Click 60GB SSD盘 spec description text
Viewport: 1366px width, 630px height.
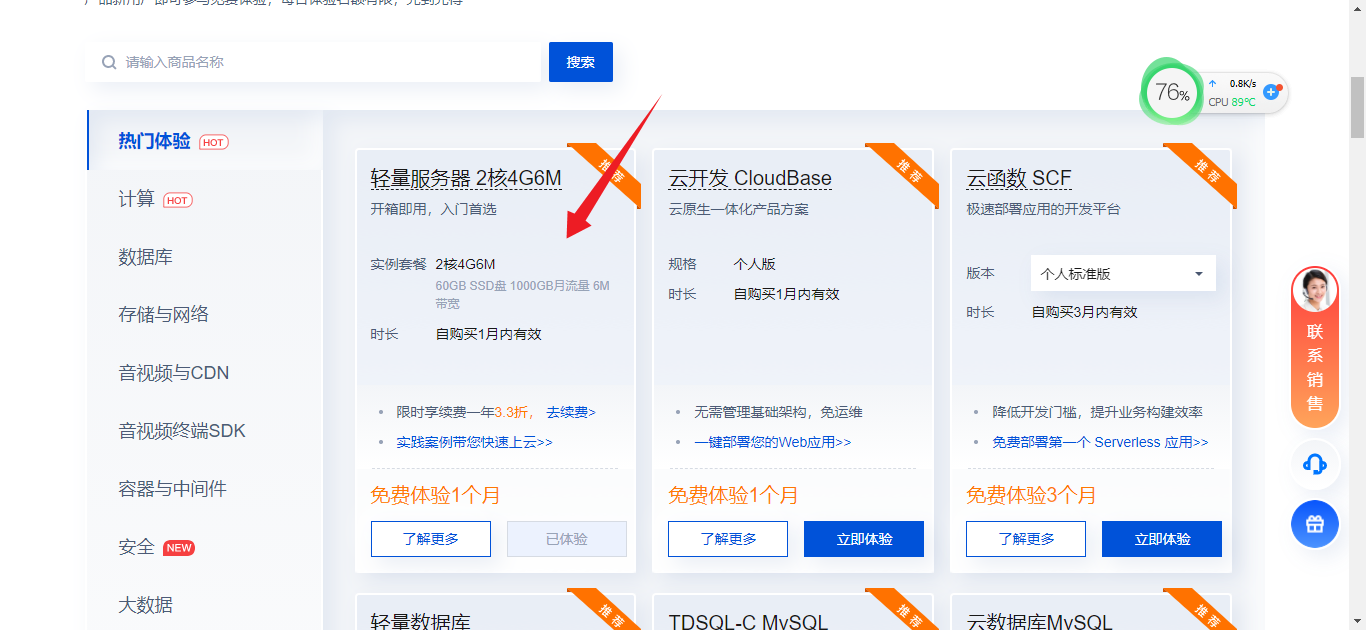tap(522, 294)
